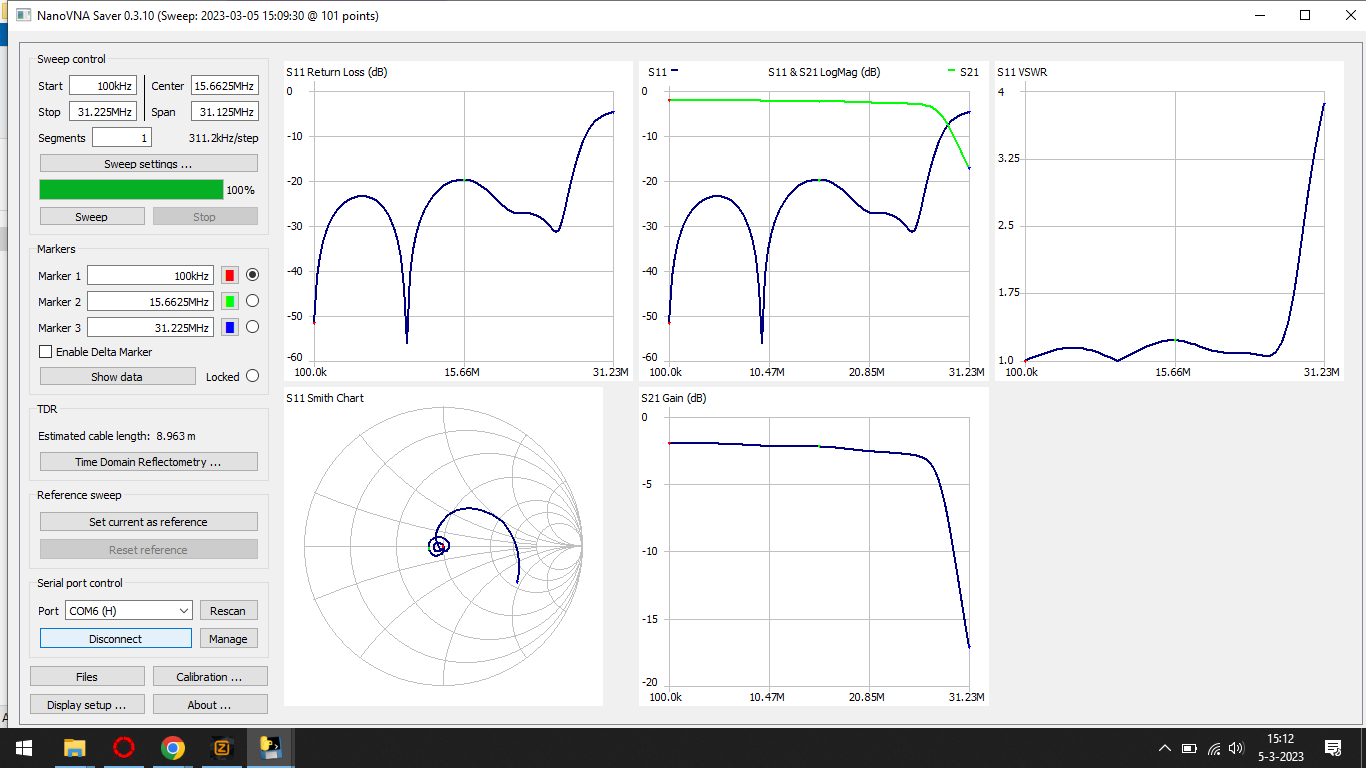Click the 100% progress text

tap(240, 190)
